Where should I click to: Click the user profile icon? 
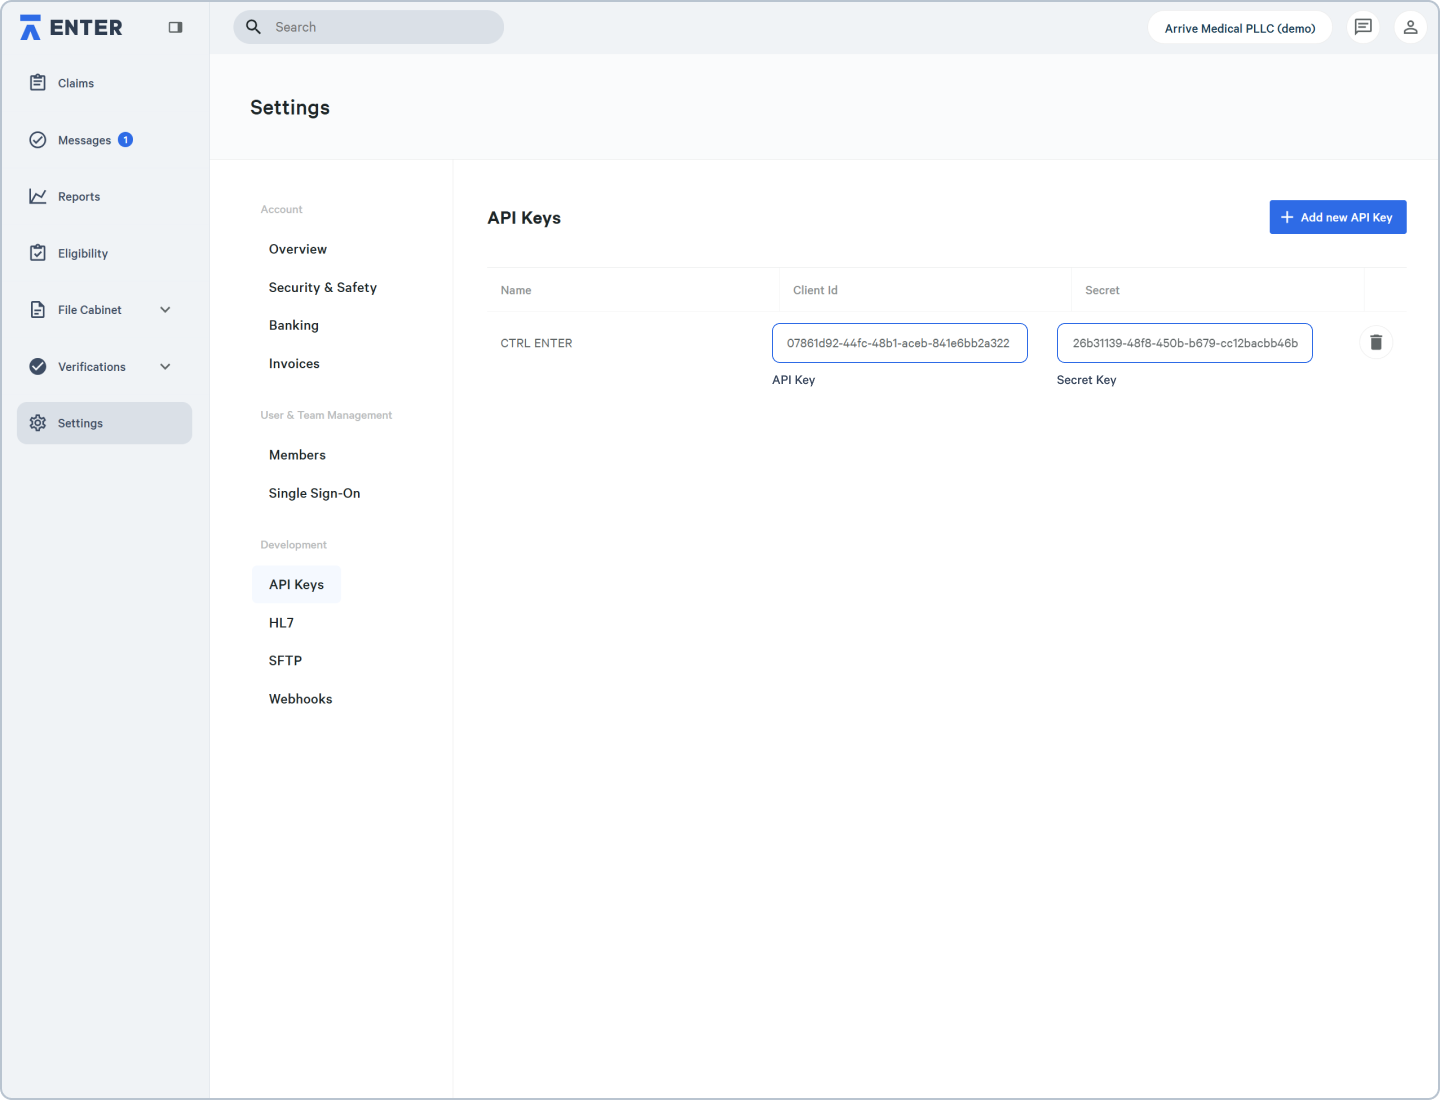pos(1411,27)
